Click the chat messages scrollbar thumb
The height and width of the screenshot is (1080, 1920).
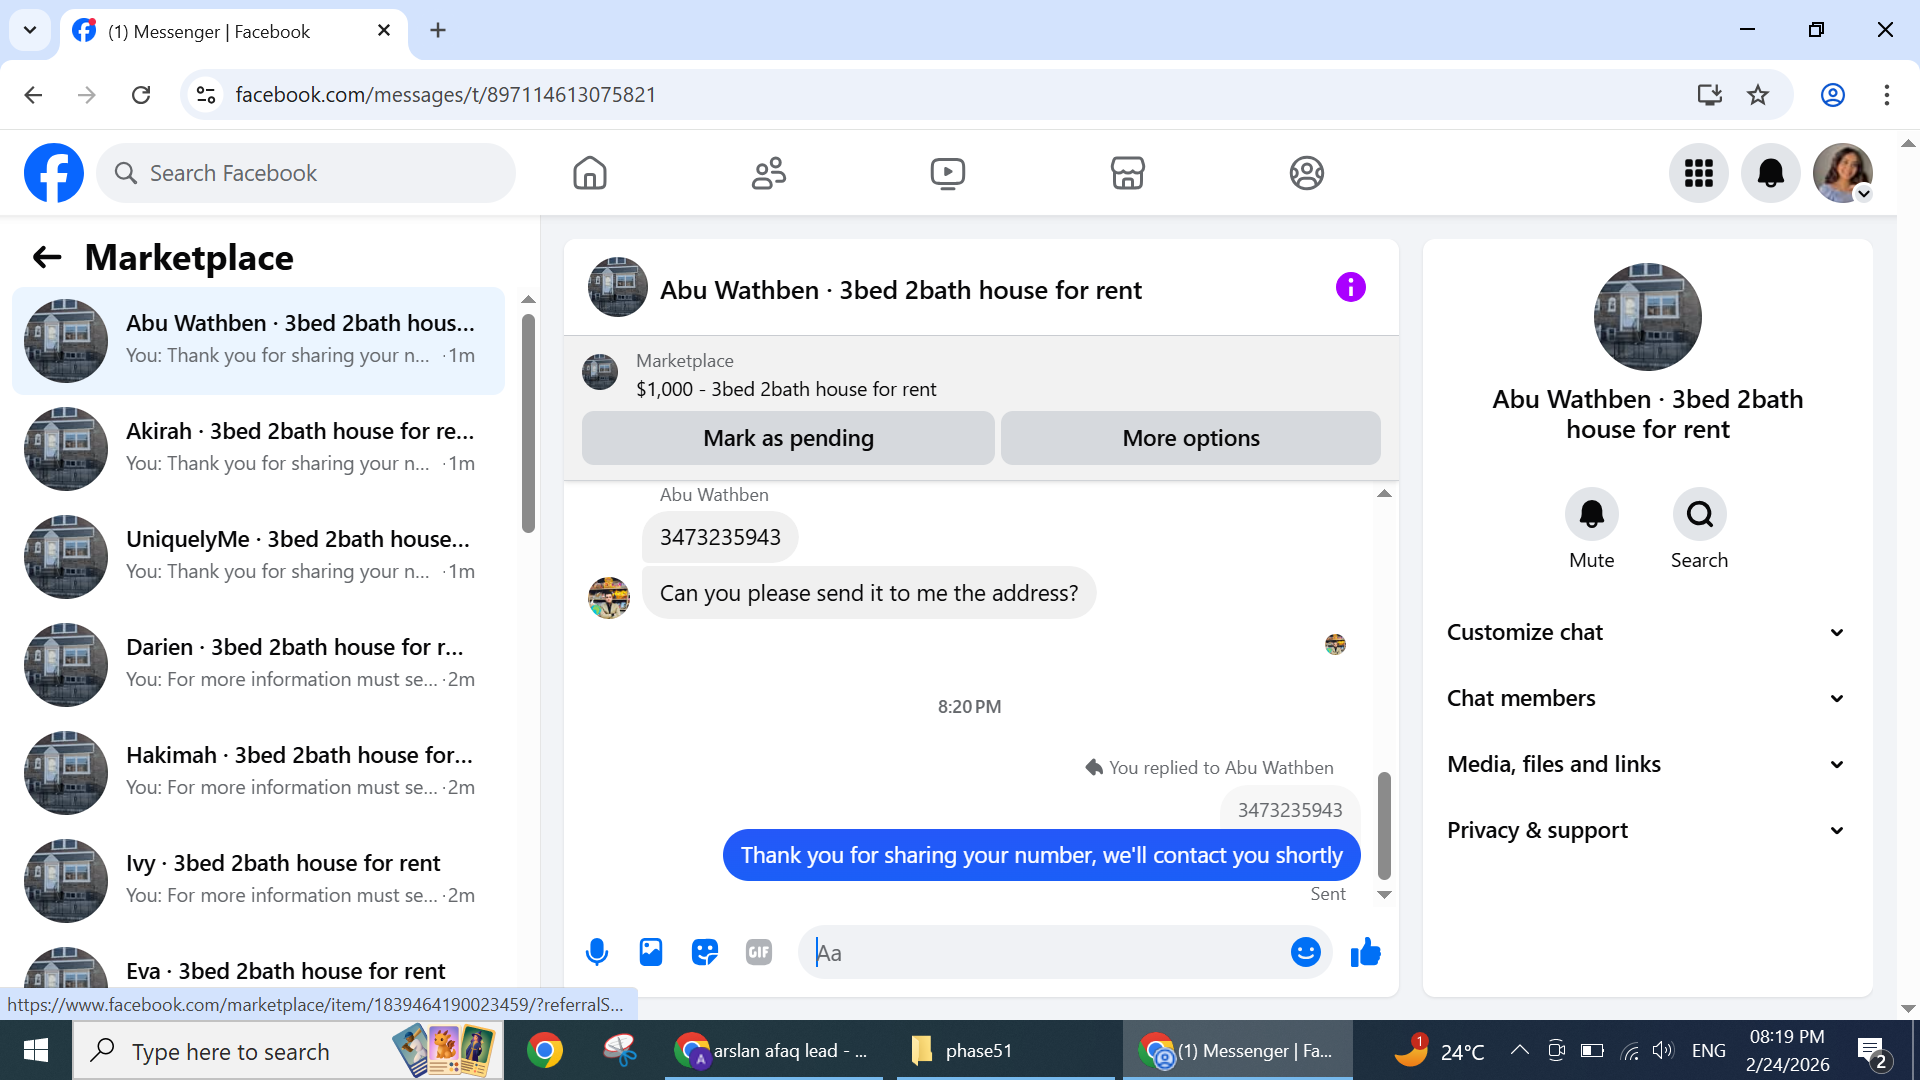pyautogui.click(x=1384, y=825)
